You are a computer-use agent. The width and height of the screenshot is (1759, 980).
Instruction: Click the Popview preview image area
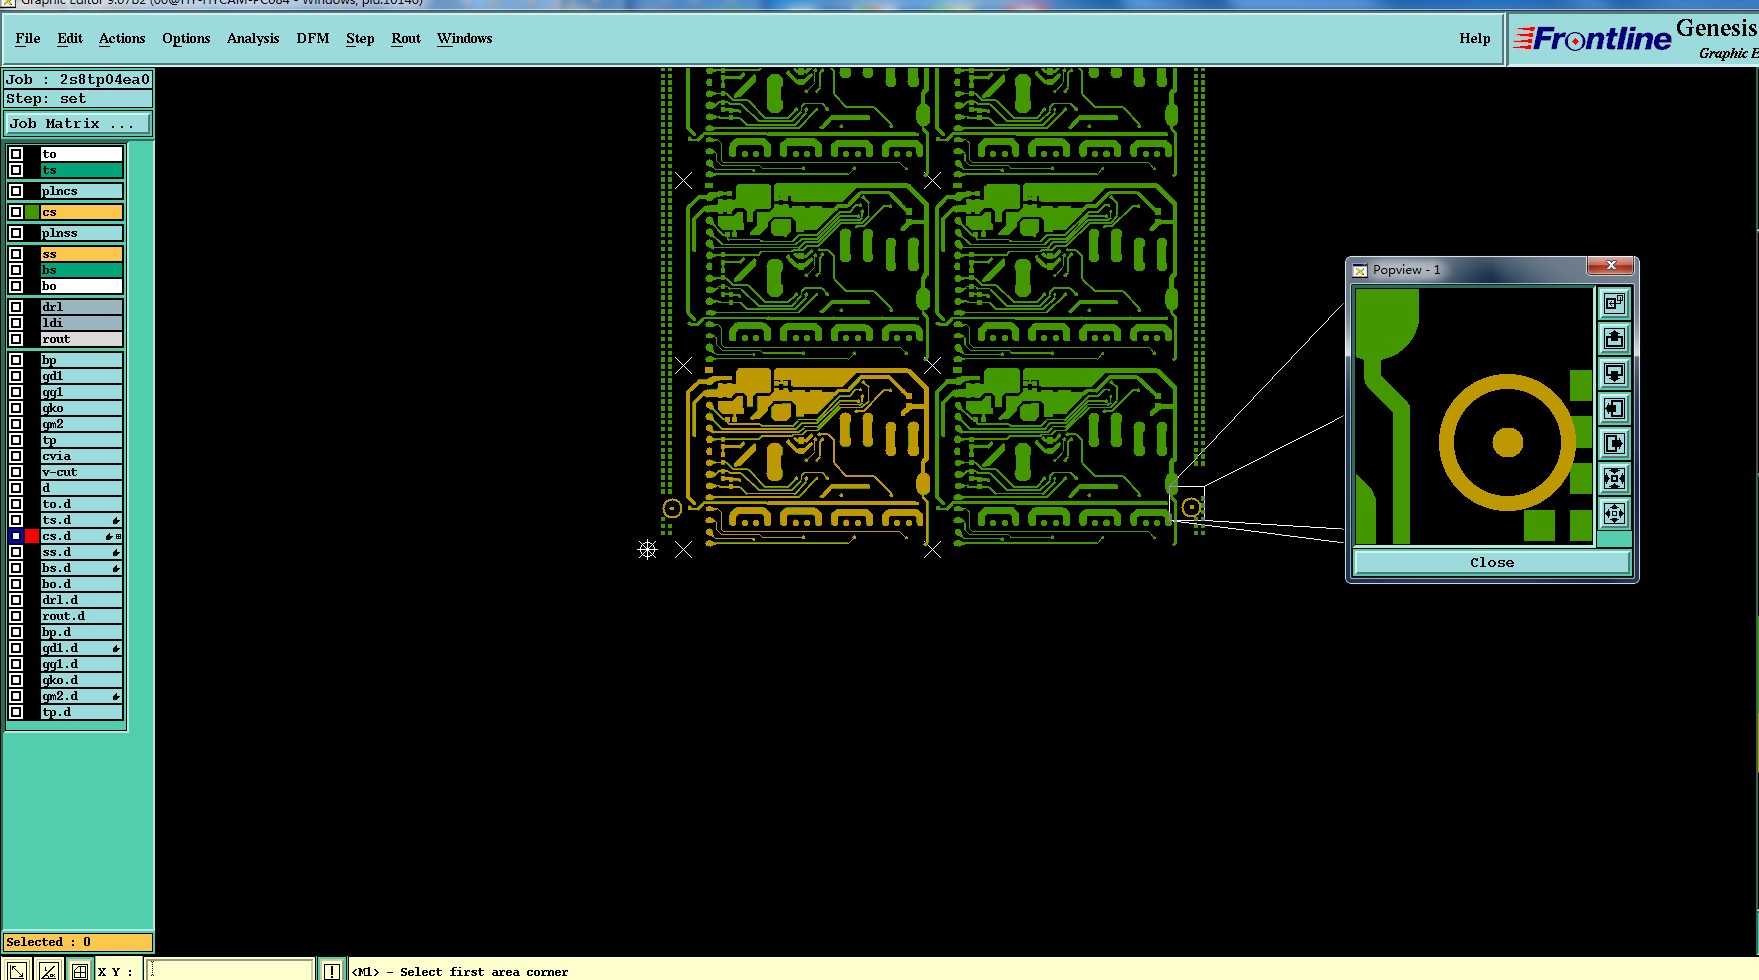point(1474,416)
